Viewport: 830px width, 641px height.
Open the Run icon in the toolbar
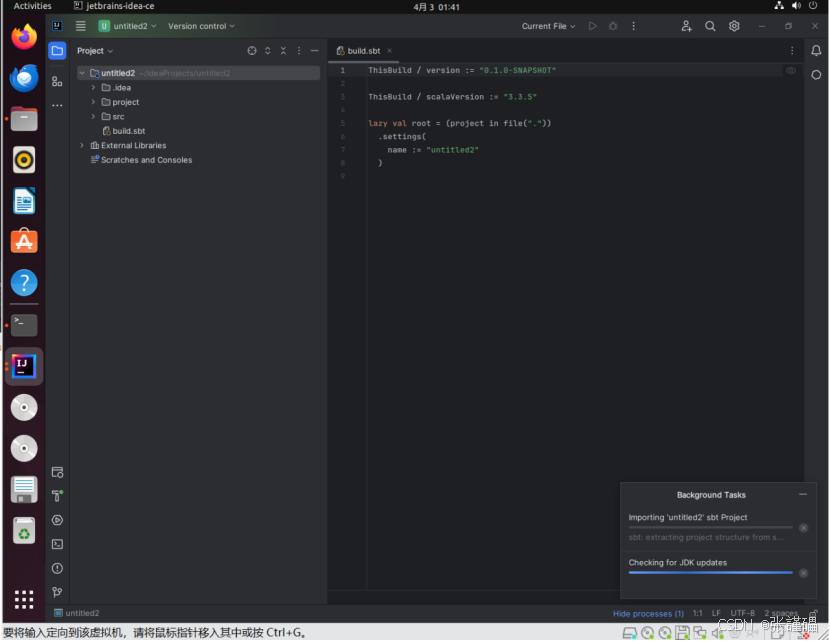[x=591, y=26]
